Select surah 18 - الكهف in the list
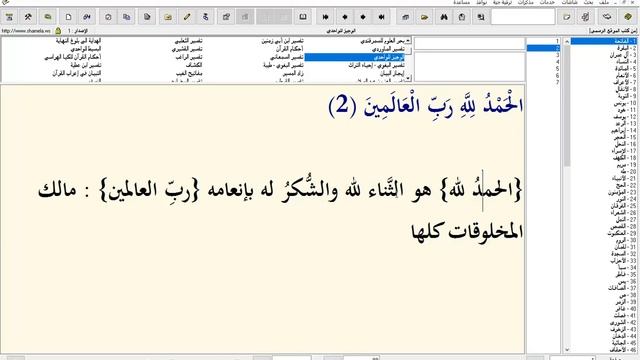This screenshot has height=360, width=640. click(603, 158)
